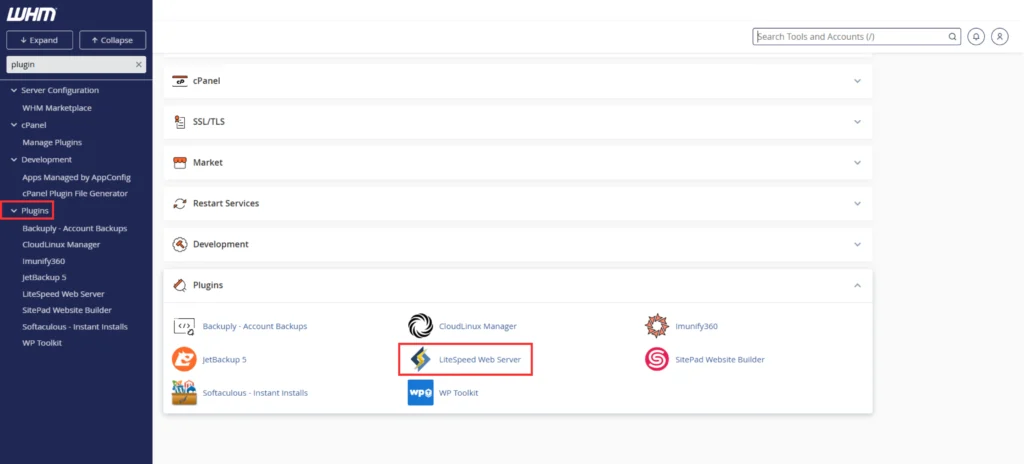This screenshot has width=1024, height=464.
Task: Select Softaculous - Instant Installs in sidebar
Action: click(75, 326)
